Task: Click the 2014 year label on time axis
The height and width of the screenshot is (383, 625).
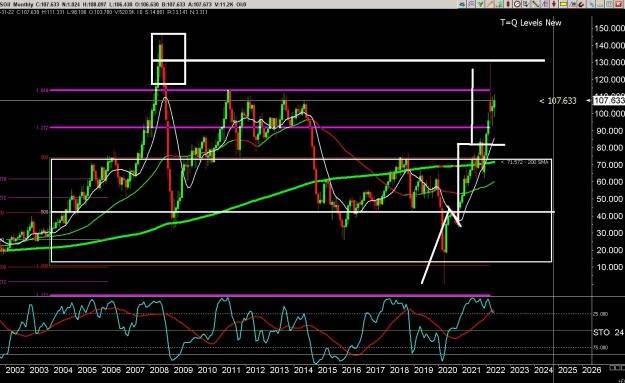Action: [x=303, y=370]
